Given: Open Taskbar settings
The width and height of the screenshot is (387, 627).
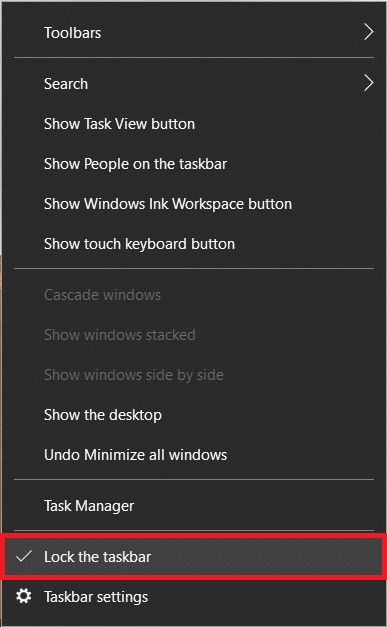Looking at the screenshot, I should click(x=194, y=597).
